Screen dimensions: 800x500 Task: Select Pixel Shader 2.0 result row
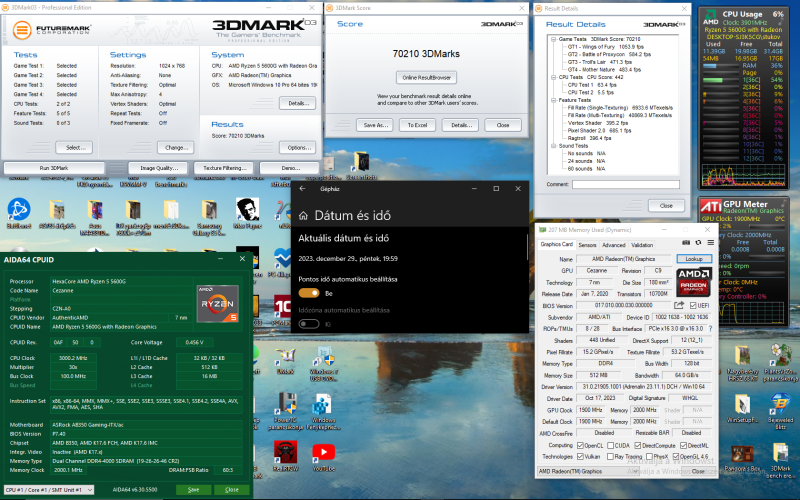(599, 130)
